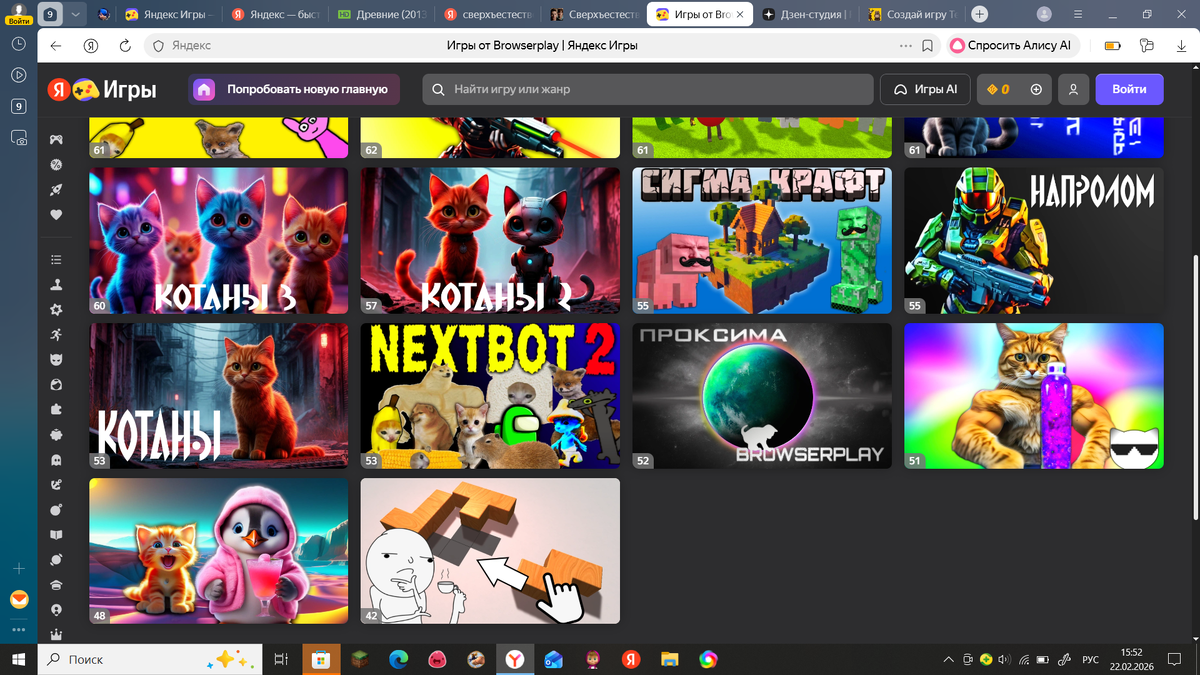Open the screenshot camera icon in browser sidebar
The height and width of the screenshot is (675, 1200).
(x=18, y=139)
